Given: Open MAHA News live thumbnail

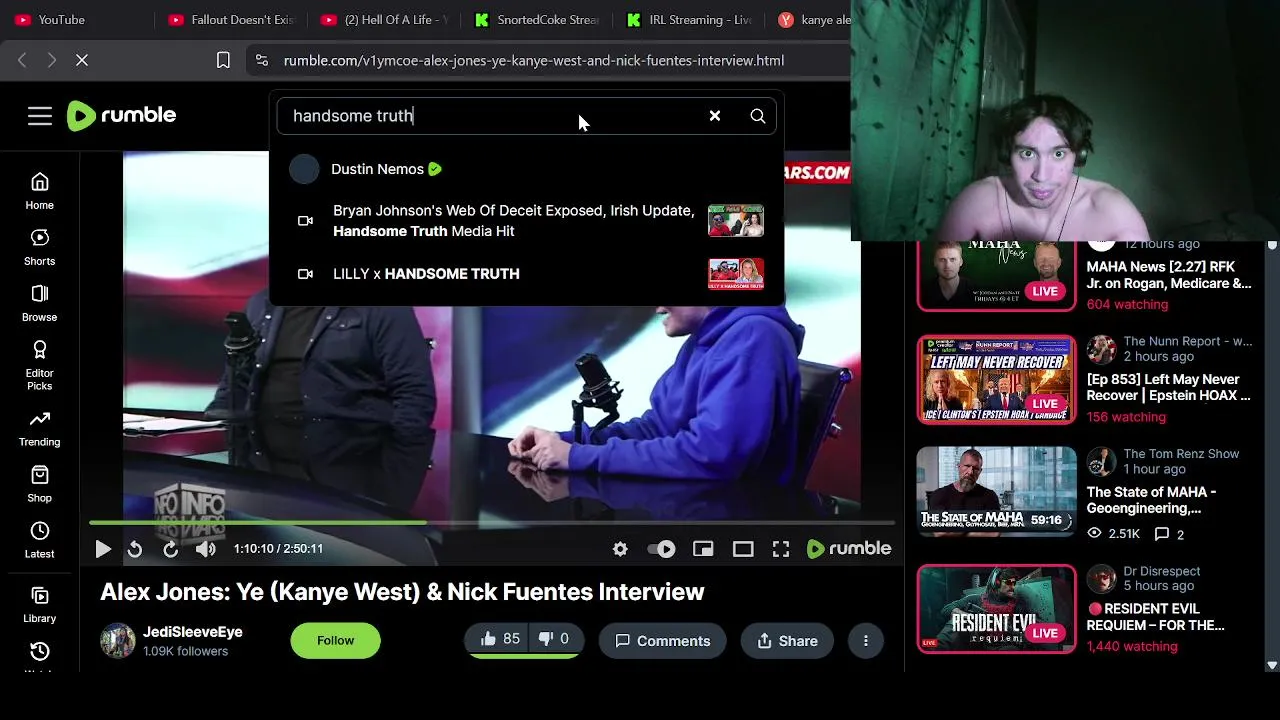Looking at the screenshot, I should [996, 274].
